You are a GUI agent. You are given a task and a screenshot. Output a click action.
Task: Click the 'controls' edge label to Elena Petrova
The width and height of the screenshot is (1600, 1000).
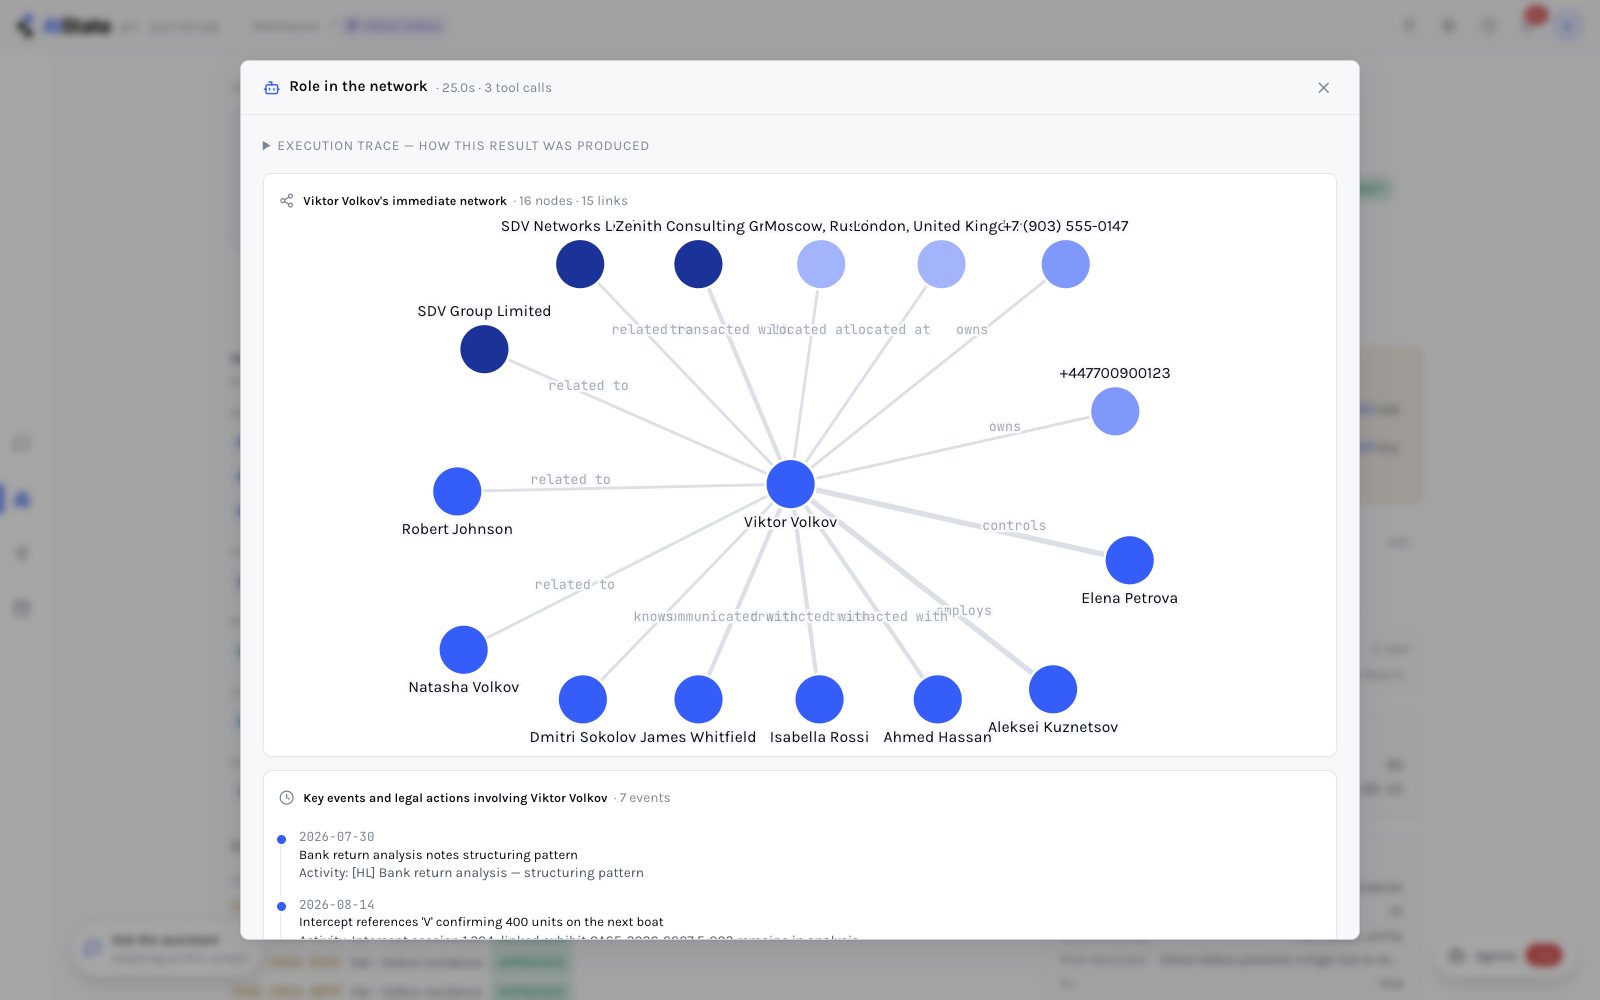point(1014,526)
